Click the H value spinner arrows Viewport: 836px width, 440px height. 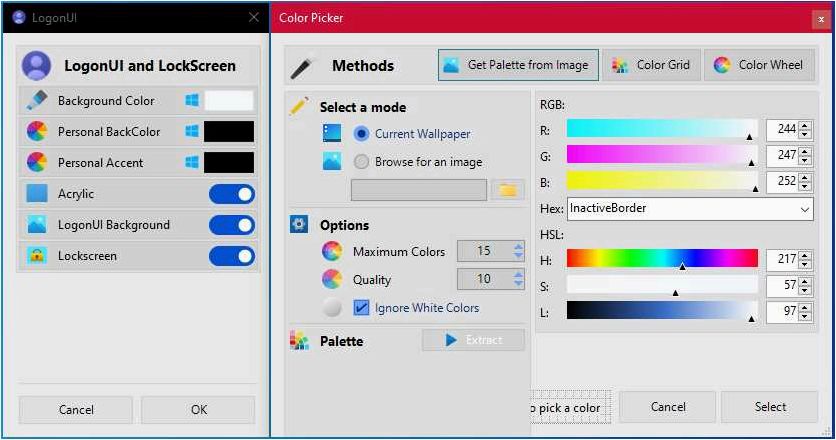(805, 260)
